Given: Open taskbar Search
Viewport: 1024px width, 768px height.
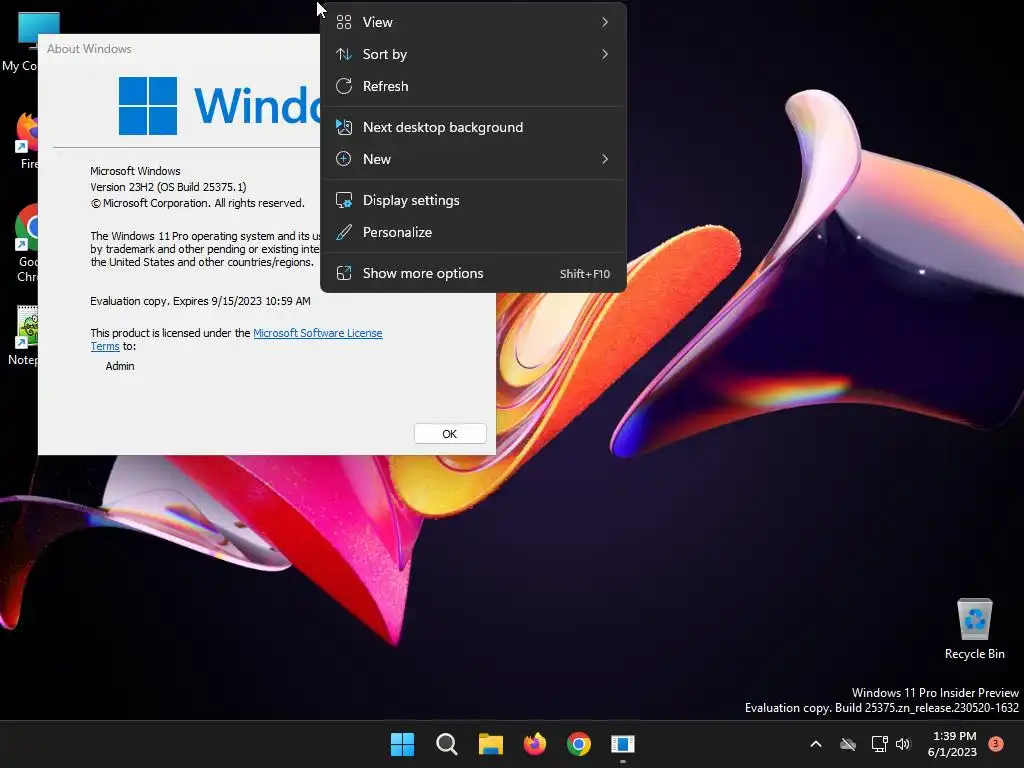Looking at the screenshot, I should [x=447, y=744].
